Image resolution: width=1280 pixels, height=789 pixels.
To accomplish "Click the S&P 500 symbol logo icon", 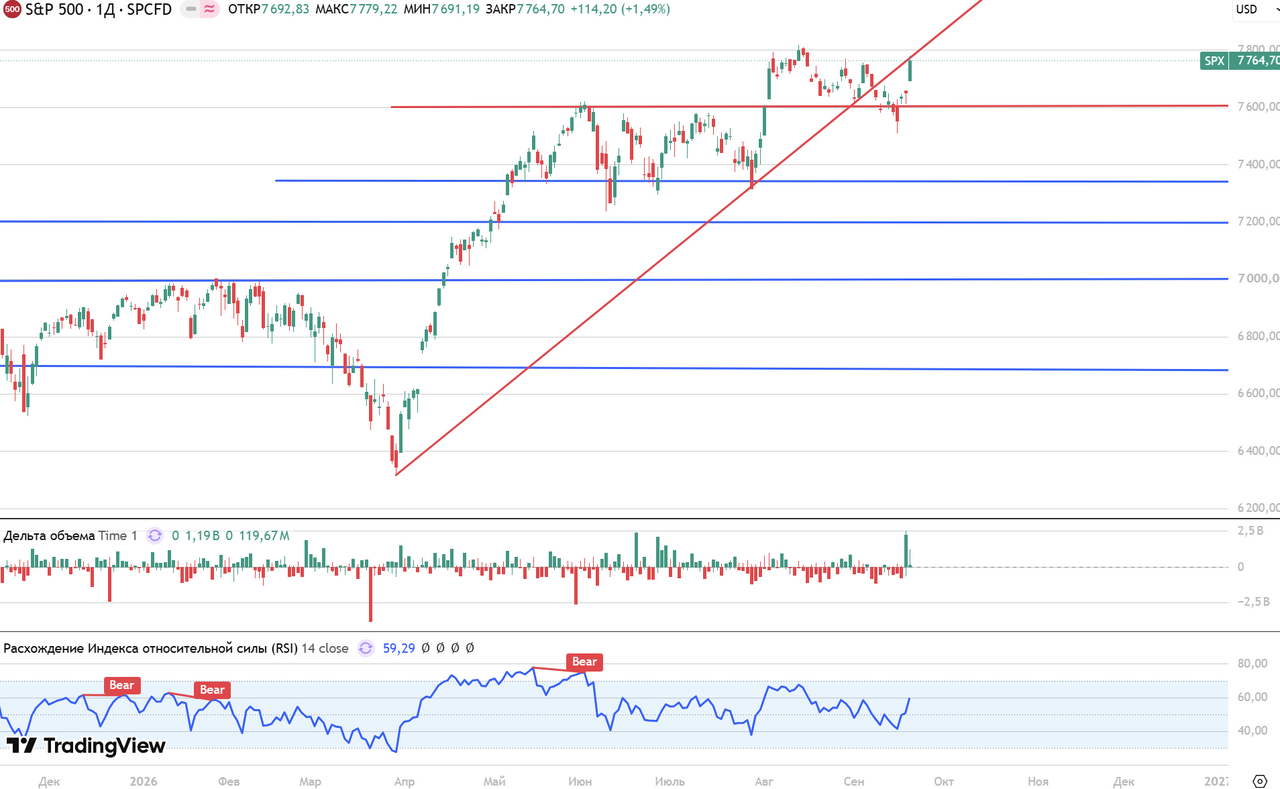I will [11, 9].
